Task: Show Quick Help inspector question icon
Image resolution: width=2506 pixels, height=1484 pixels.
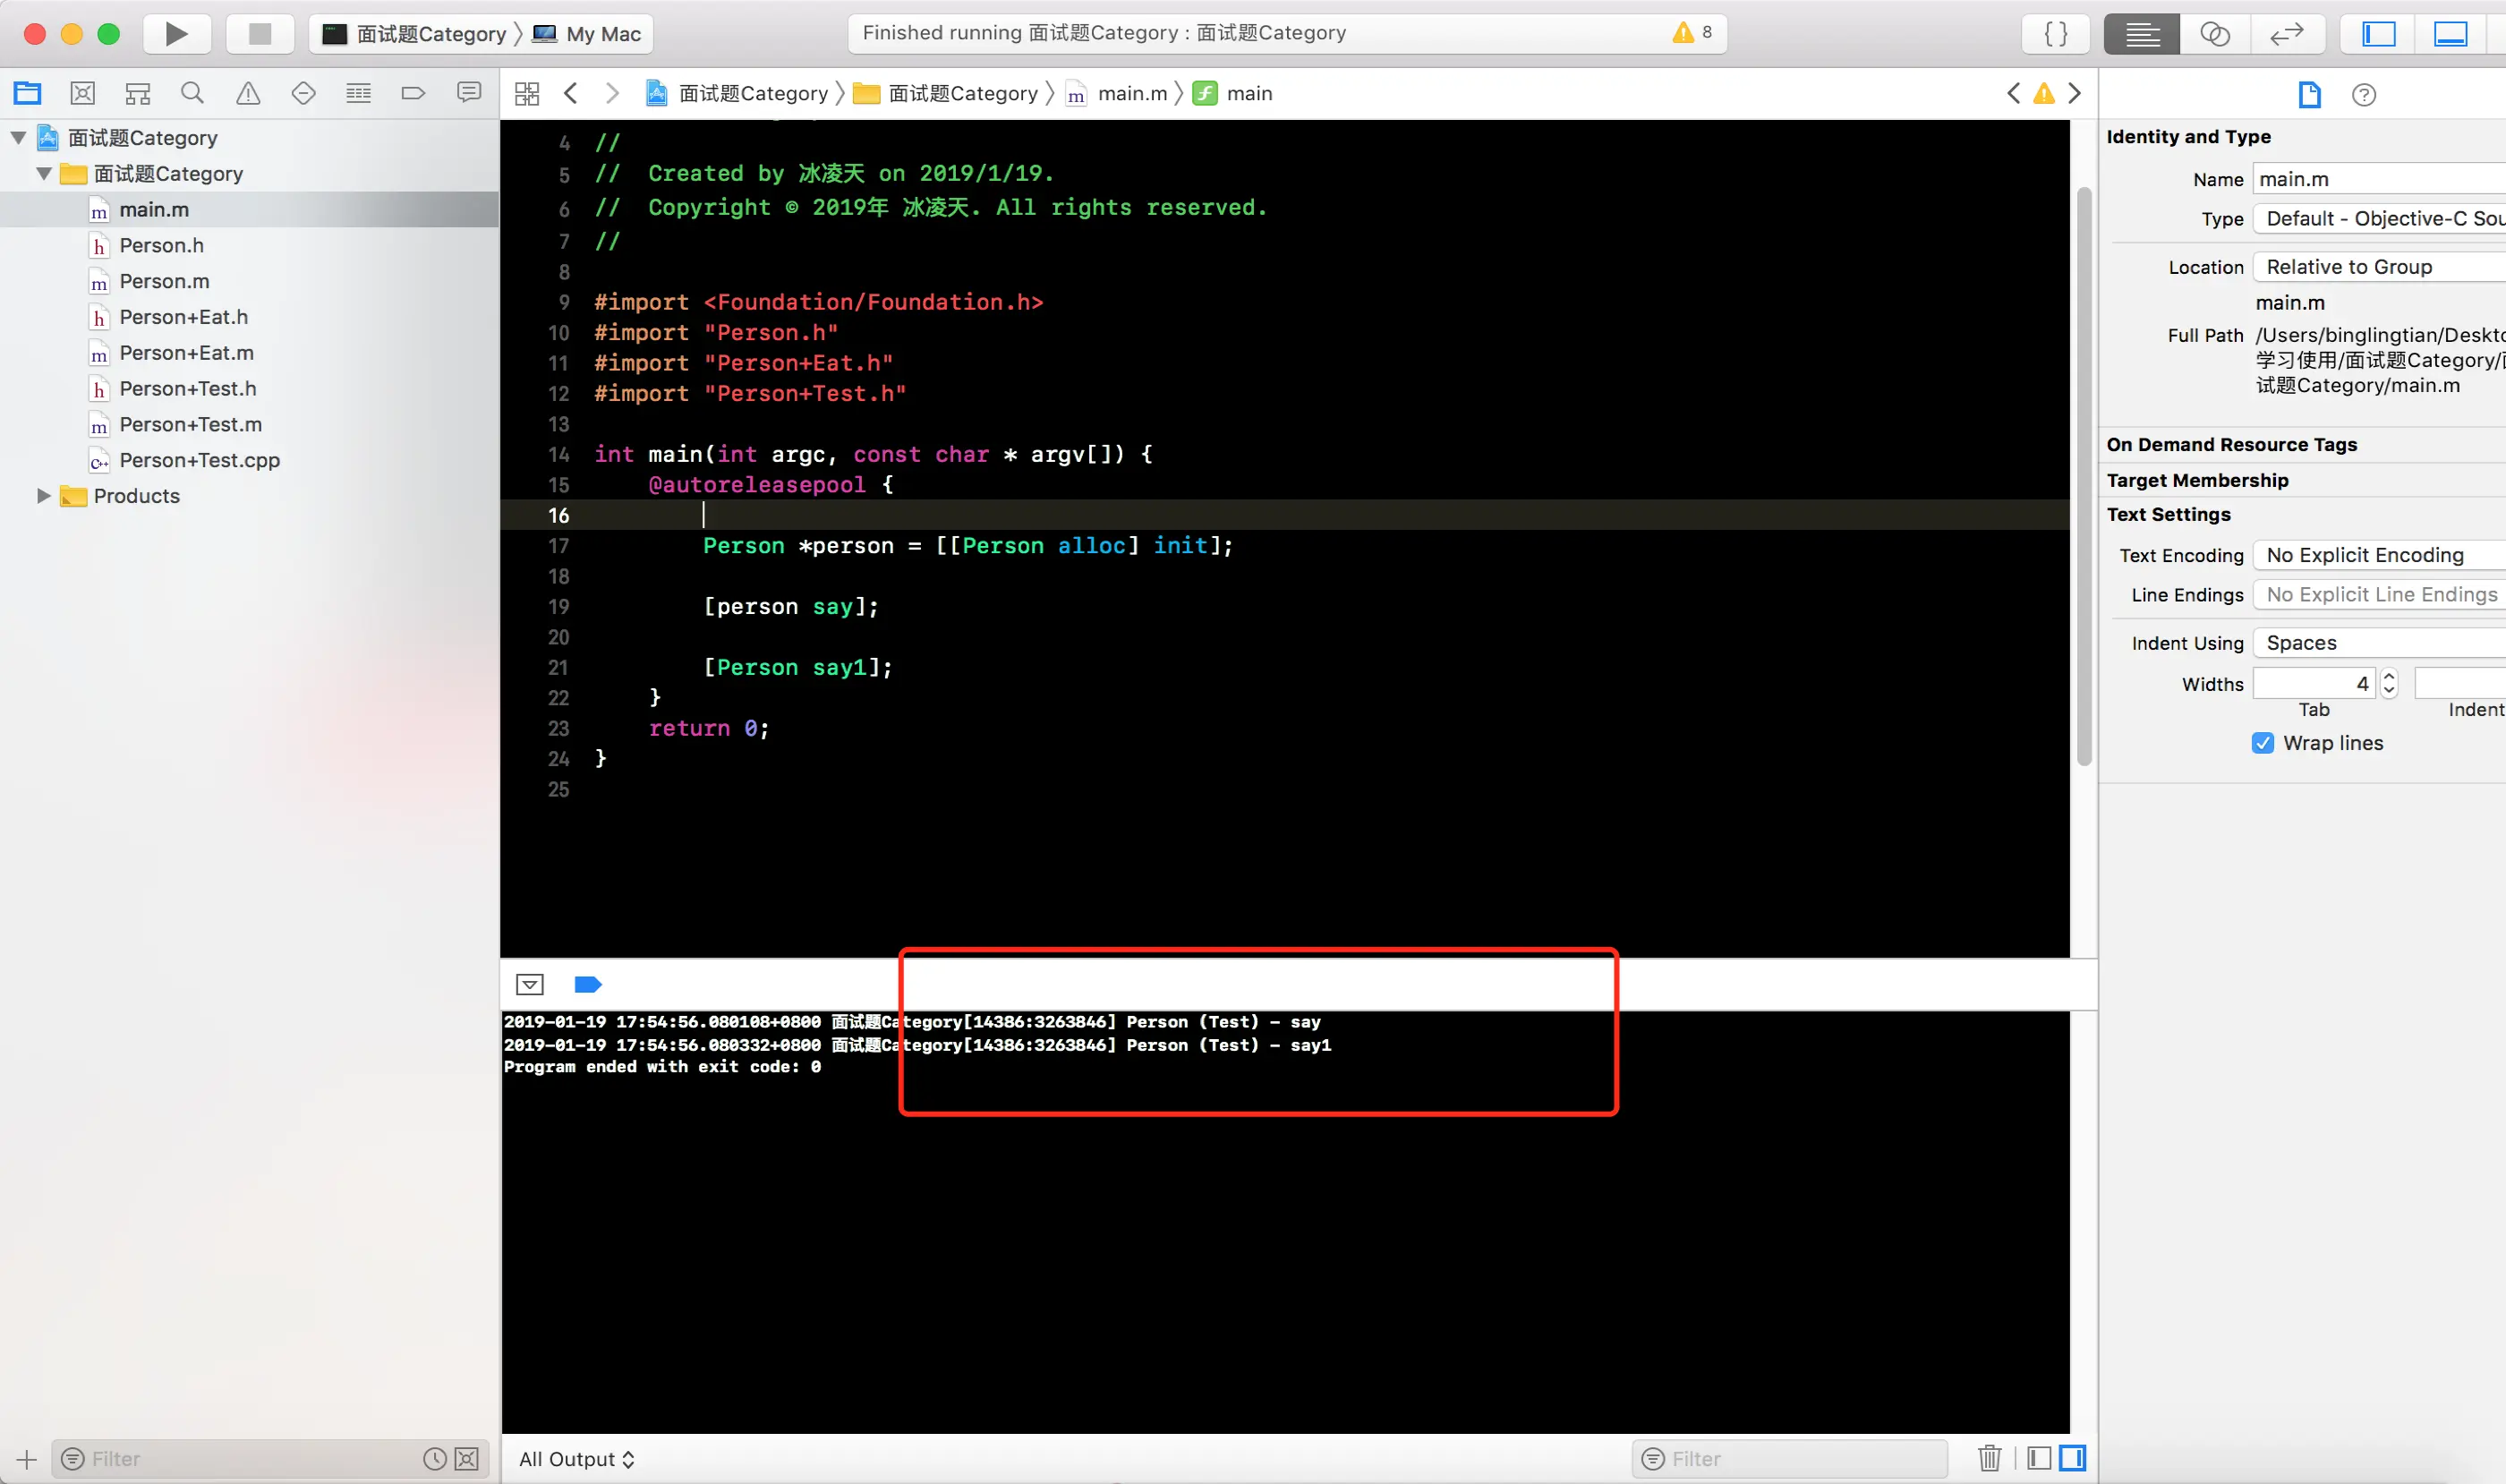Action: [2363, 95]
